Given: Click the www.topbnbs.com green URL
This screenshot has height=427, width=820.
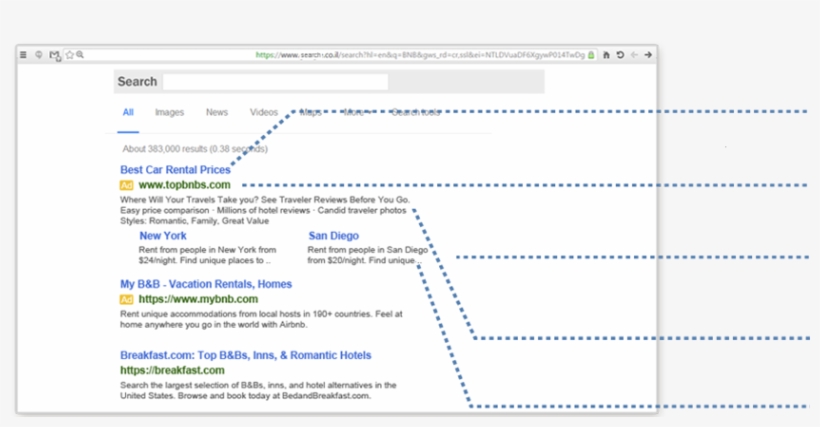Looking at the screenshot, I should (x=184, y=185).
